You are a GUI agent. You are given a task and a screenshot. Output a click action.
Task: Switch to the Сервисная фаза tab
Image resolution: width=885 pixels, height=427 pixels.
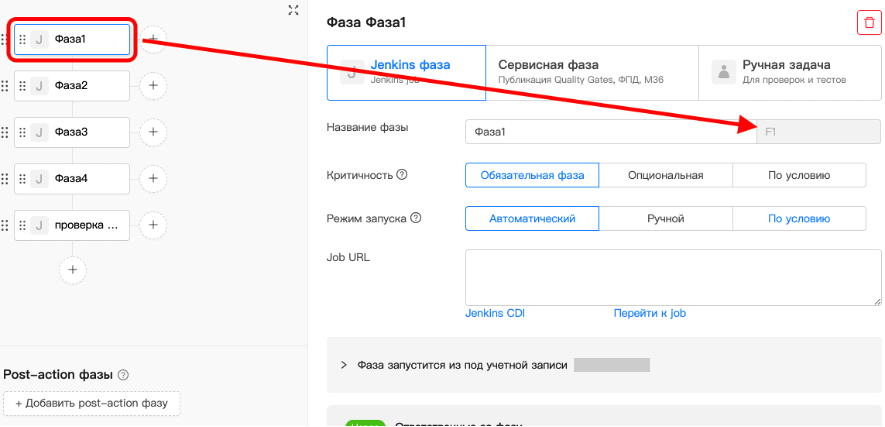591,72
